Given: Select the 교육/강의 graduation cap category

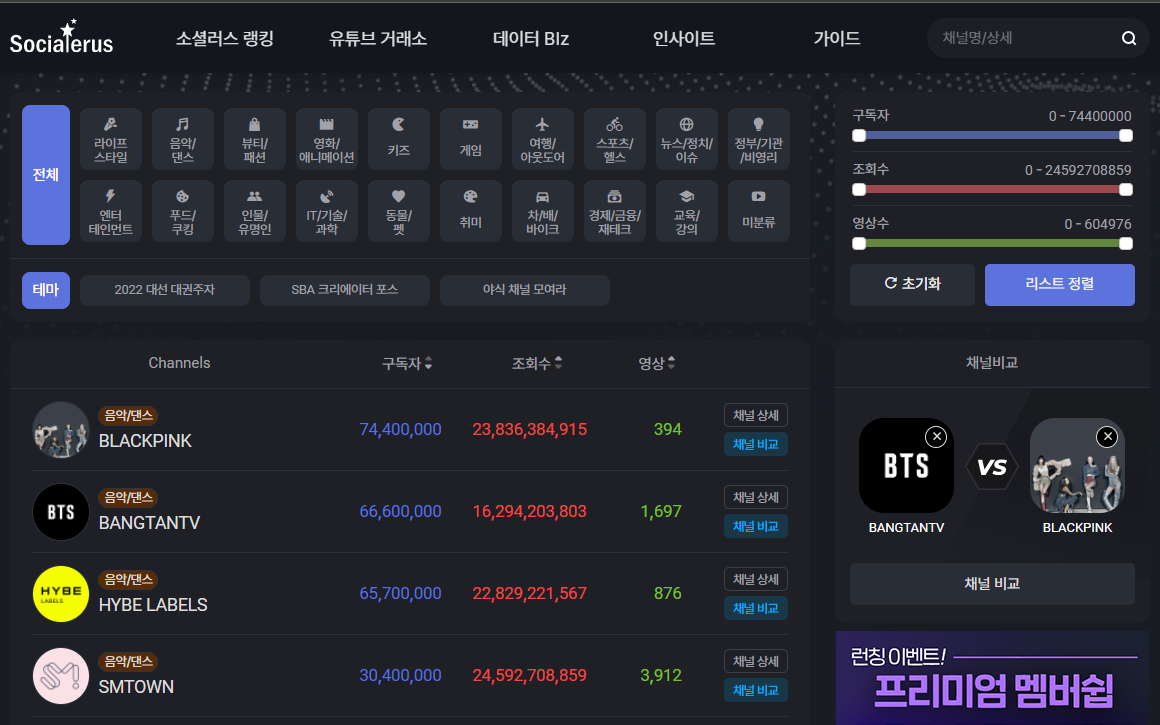Looking at the screenshot, I should (x=687, y=211).
